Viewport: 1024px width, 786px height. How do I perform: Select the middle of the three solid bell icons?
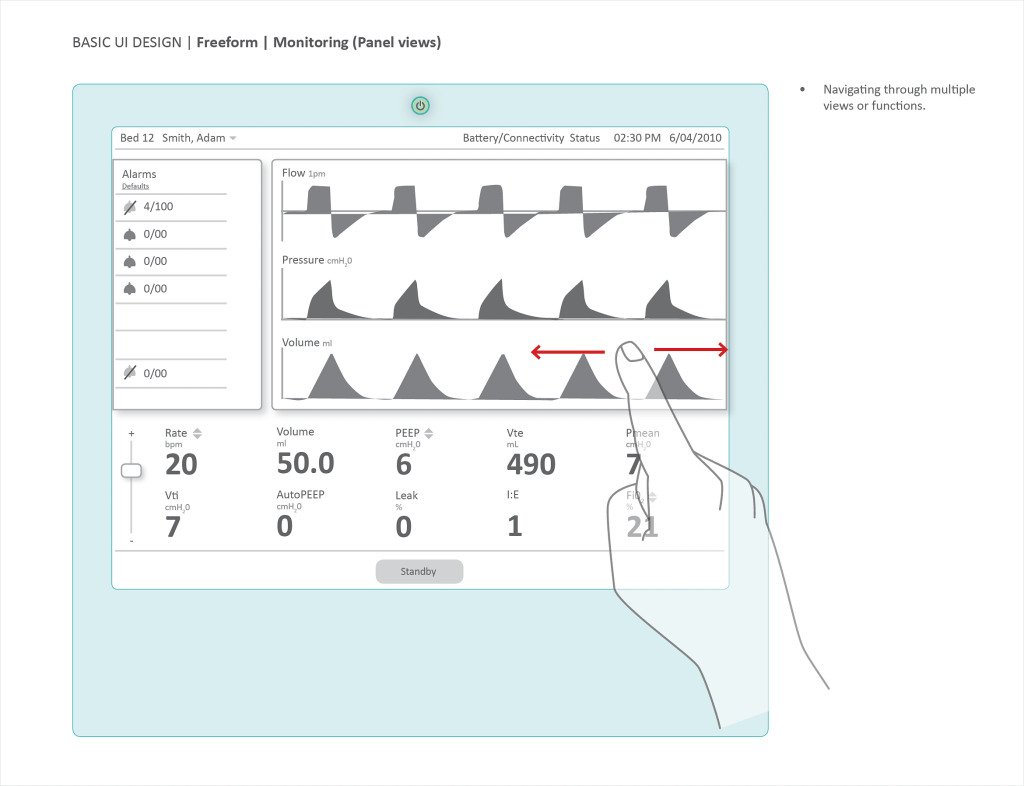129,261
